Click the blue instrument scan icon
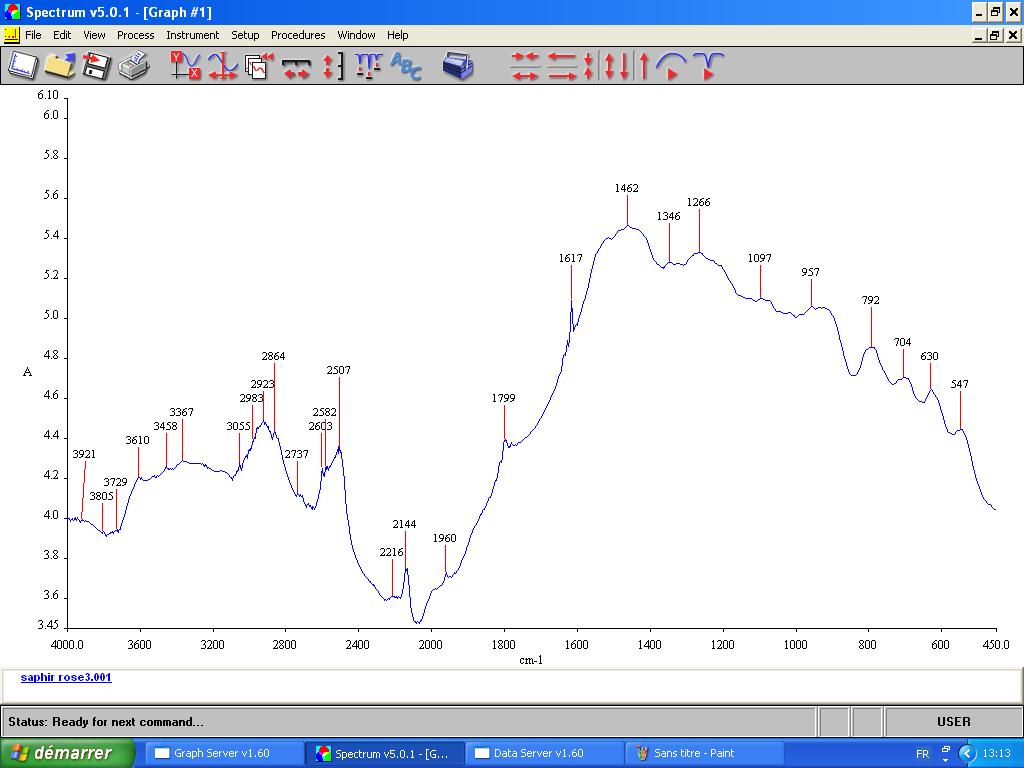Screen dimensions: 1024x768 click(x=458, y=66)
